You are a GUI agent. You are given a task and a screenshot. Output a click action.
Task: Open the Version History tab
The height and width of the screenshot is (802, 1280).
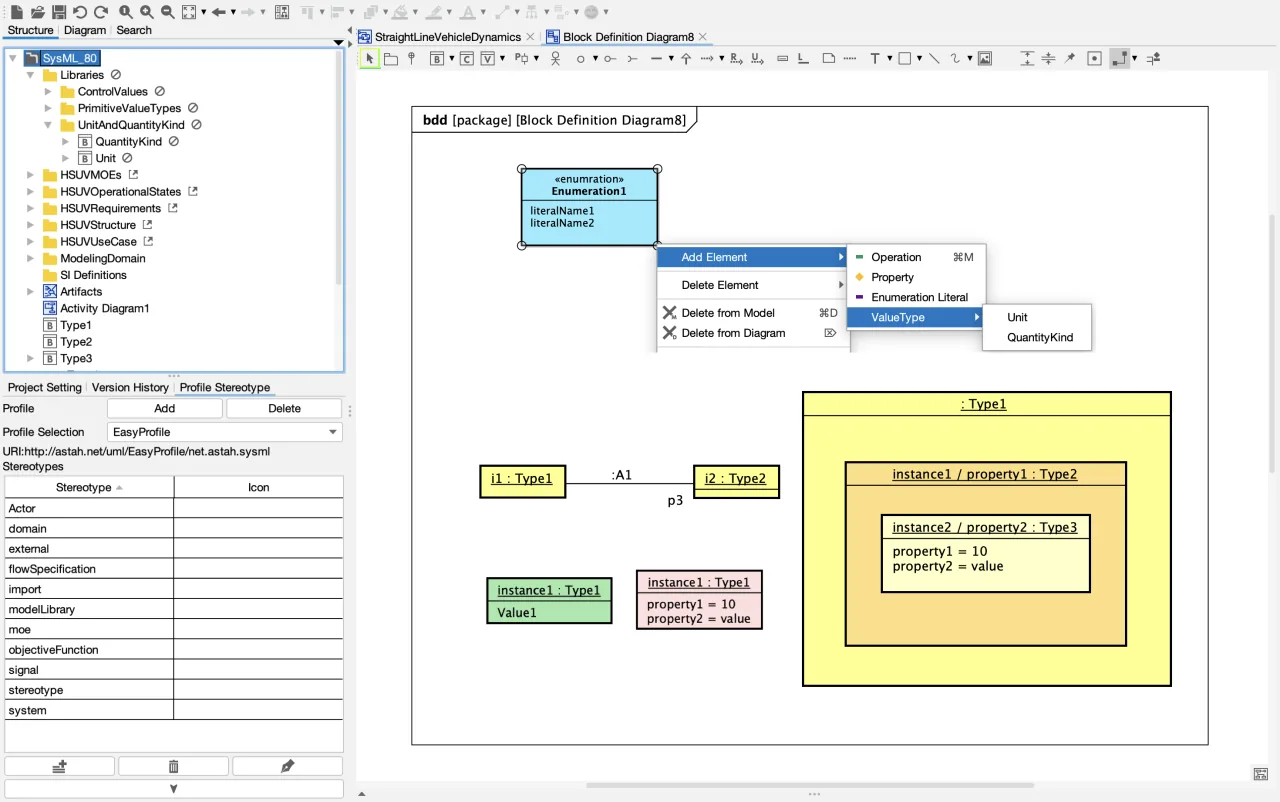130,387
